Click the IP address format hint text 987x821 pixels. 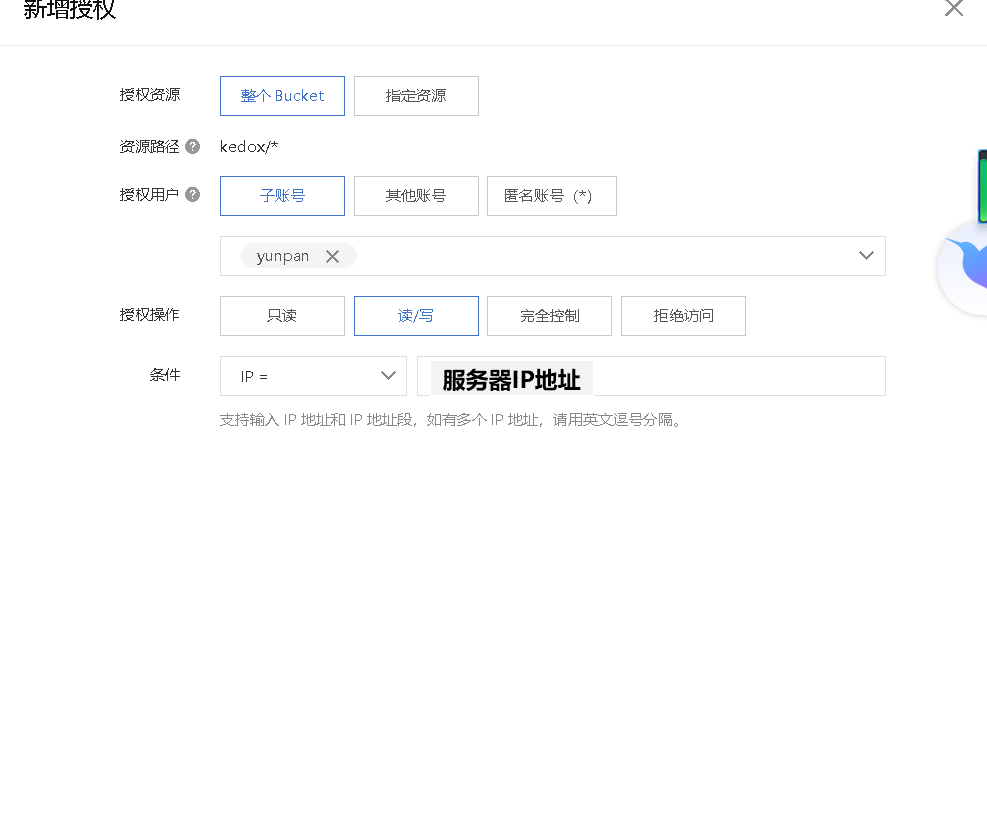point(451,420)
